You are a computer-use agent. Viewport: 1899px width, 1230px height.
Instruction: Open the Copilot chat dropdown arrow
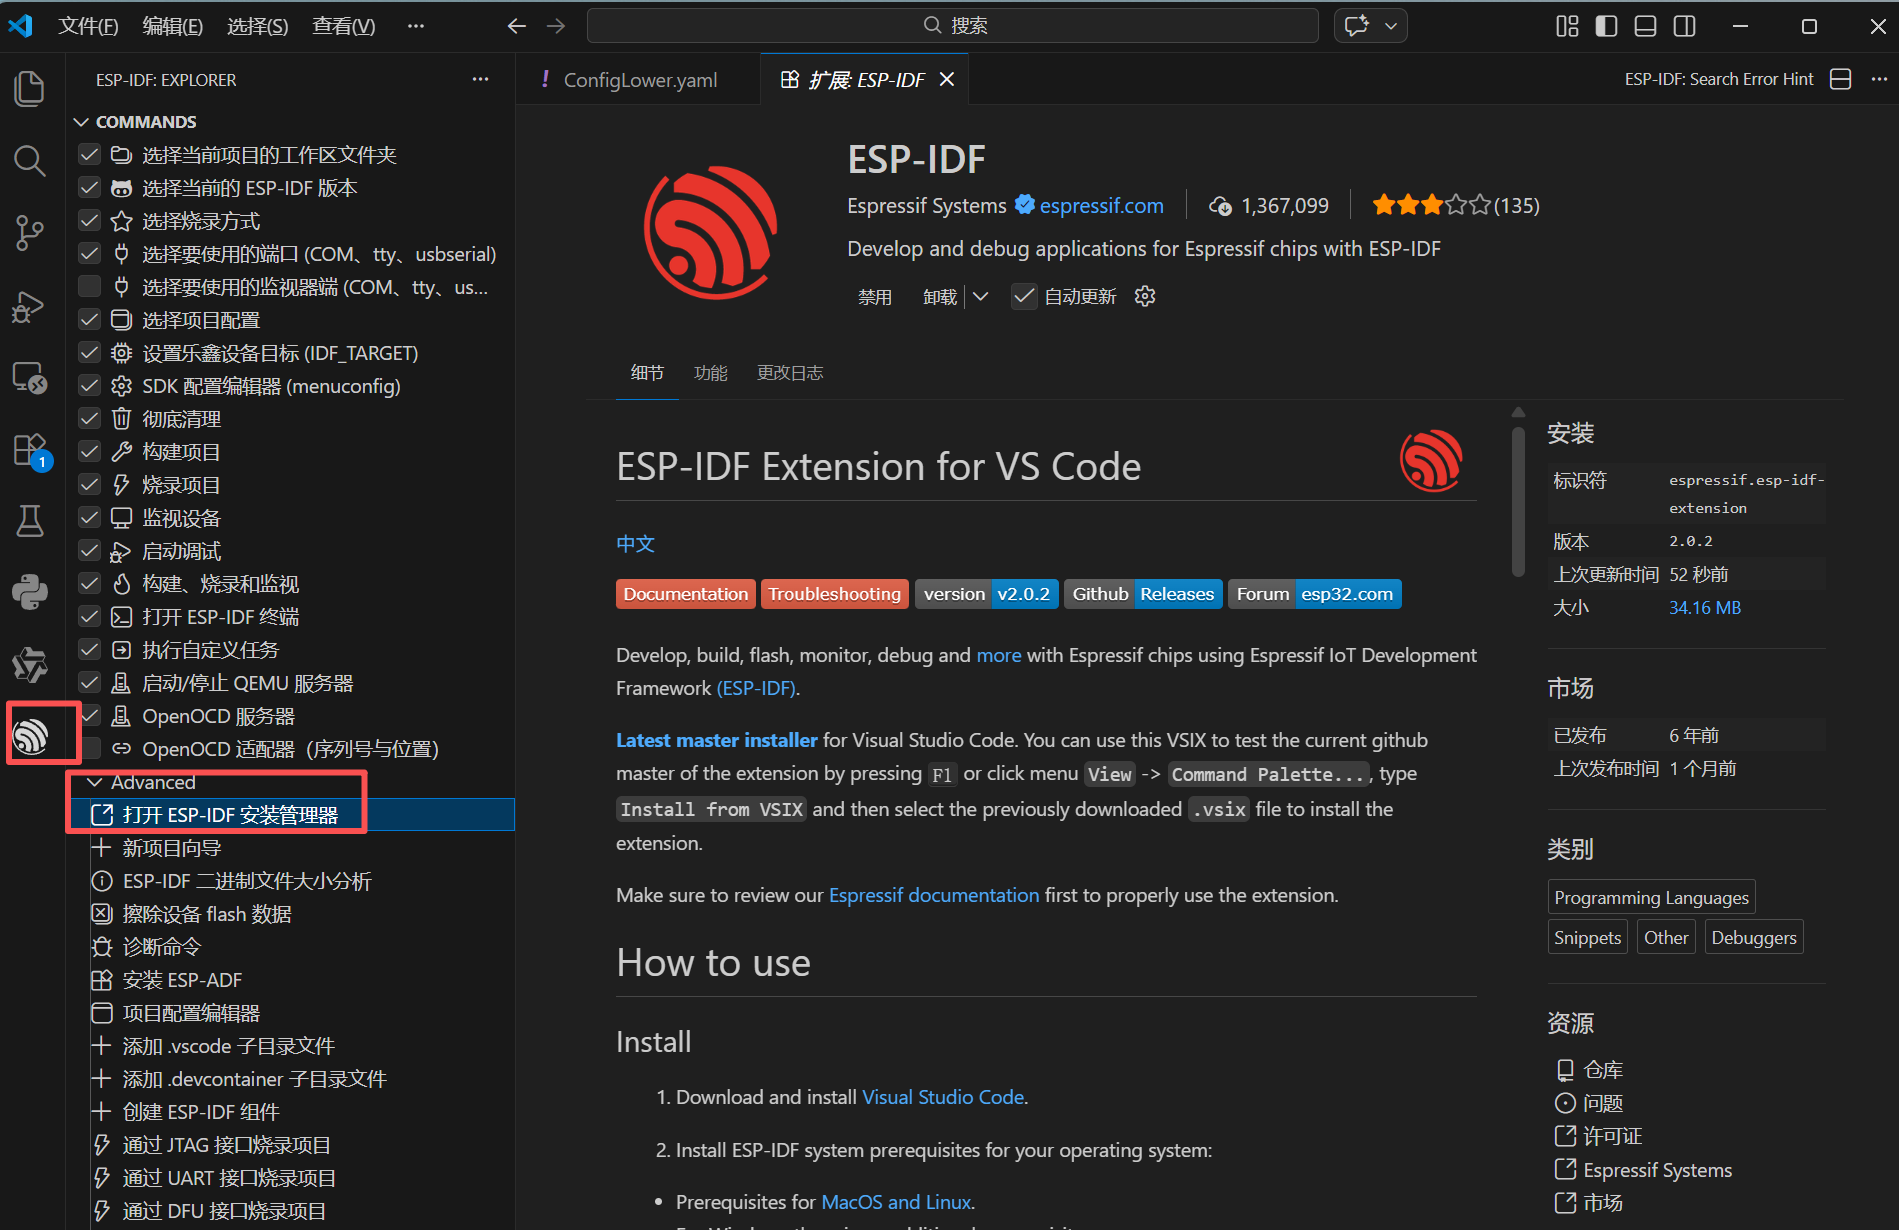[x=1391, y=26]
